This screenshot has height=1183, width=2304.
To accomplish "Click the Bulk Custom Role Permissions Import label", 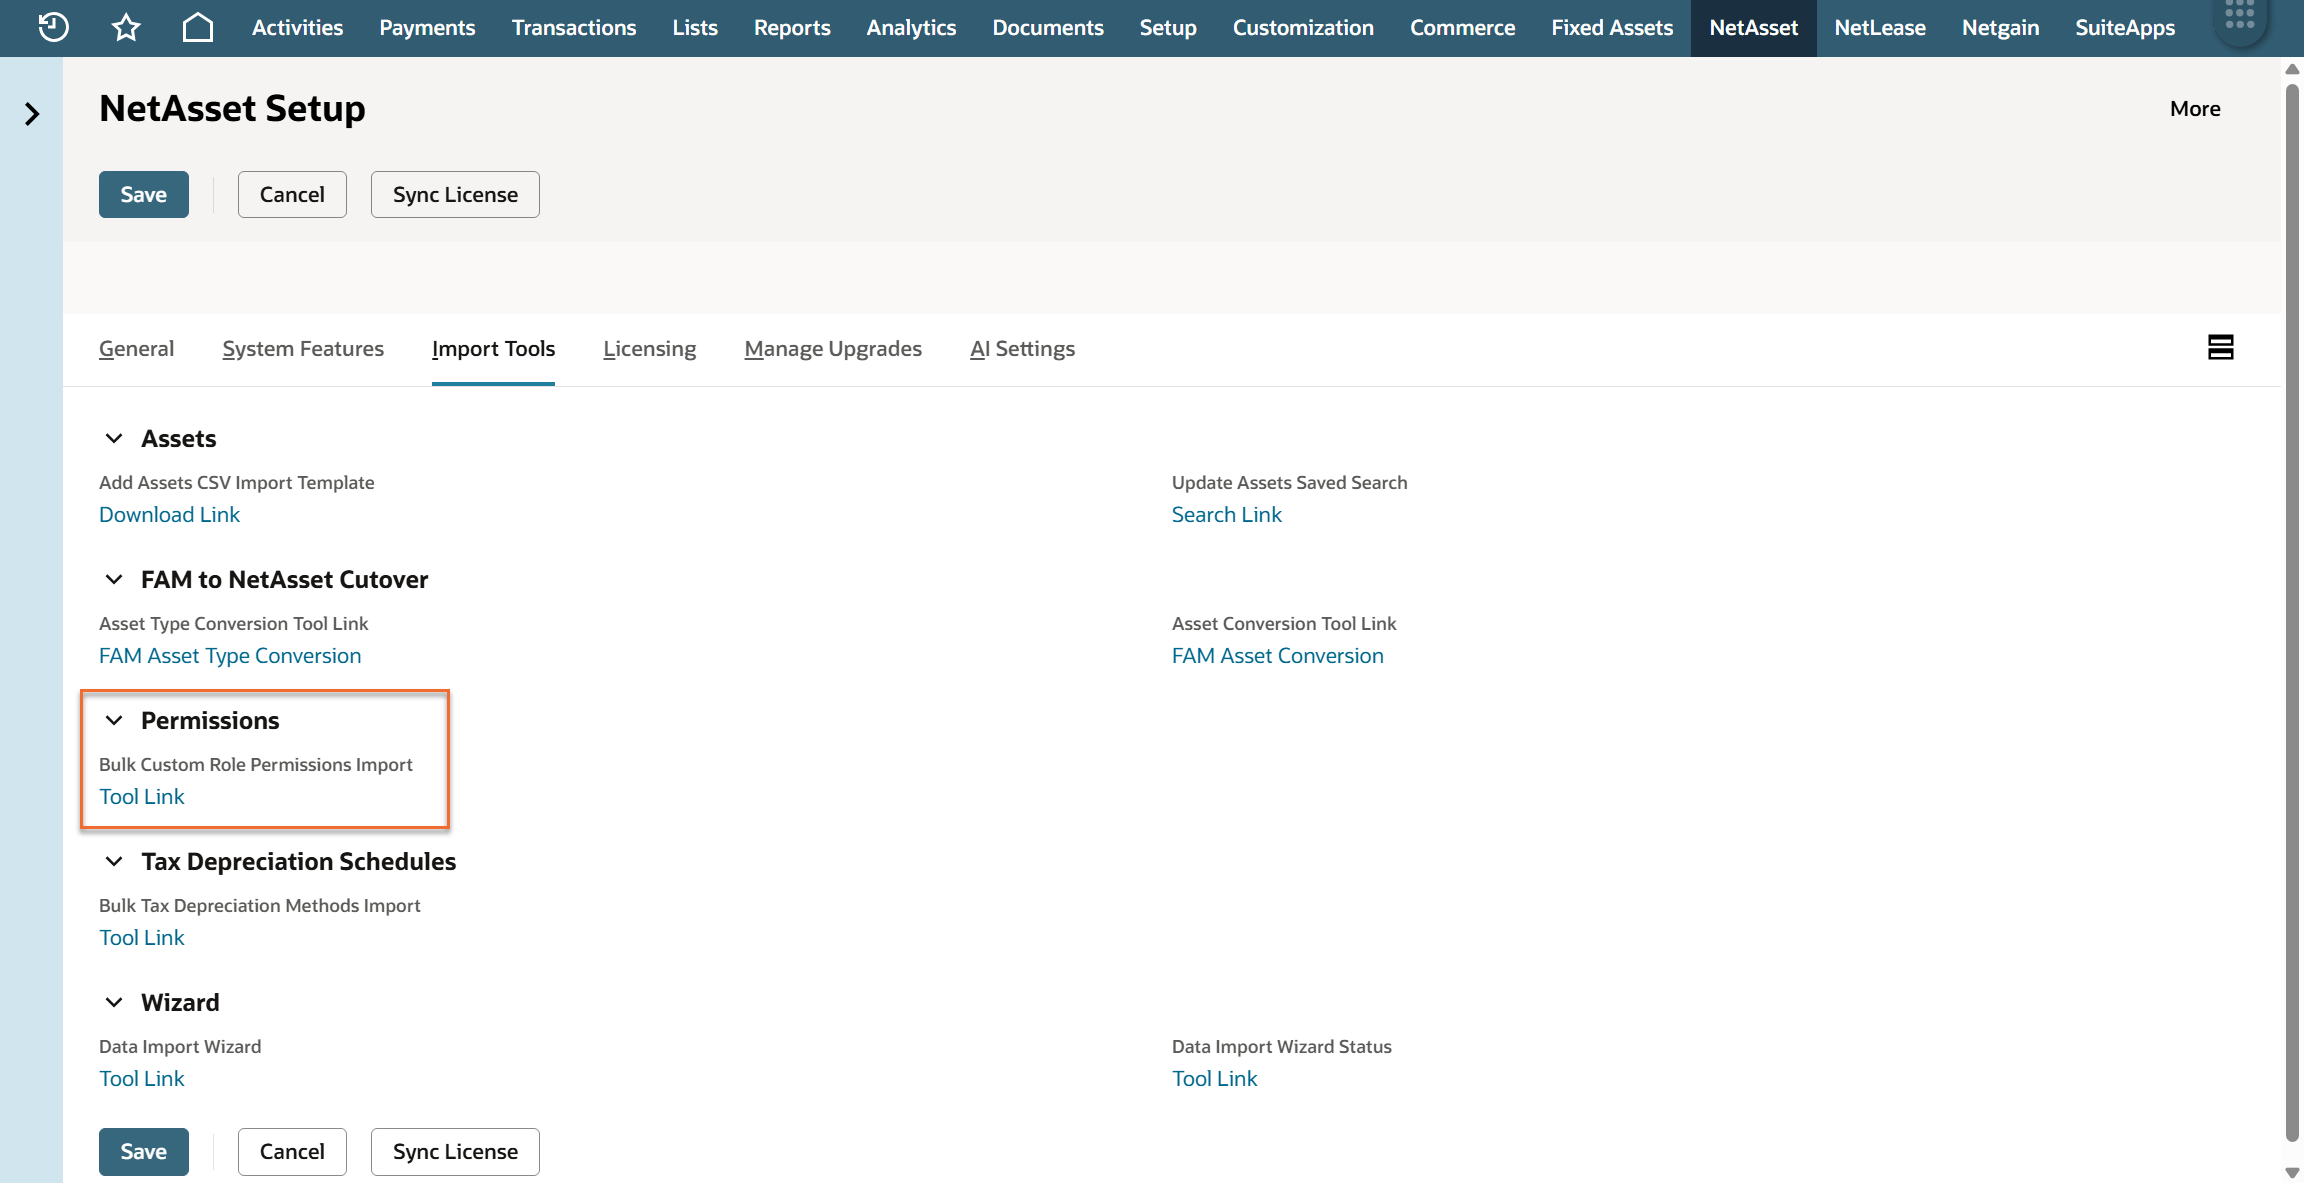I will tap(255, 764).
